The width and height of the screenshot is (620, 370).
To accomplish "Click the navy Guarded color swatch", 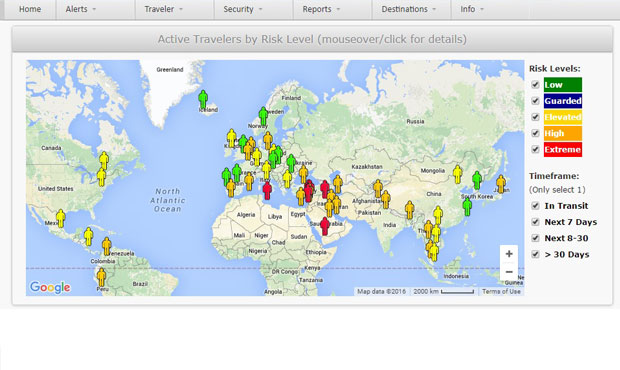I will tap(563, 101).
